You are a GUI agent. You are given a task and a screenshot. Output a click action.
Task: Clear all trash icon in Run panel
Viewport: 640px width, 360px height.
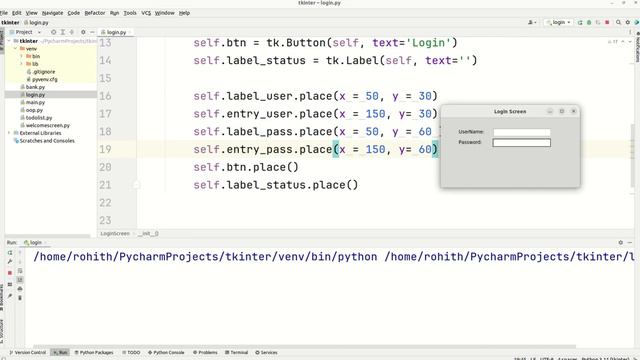pos(20,298)
